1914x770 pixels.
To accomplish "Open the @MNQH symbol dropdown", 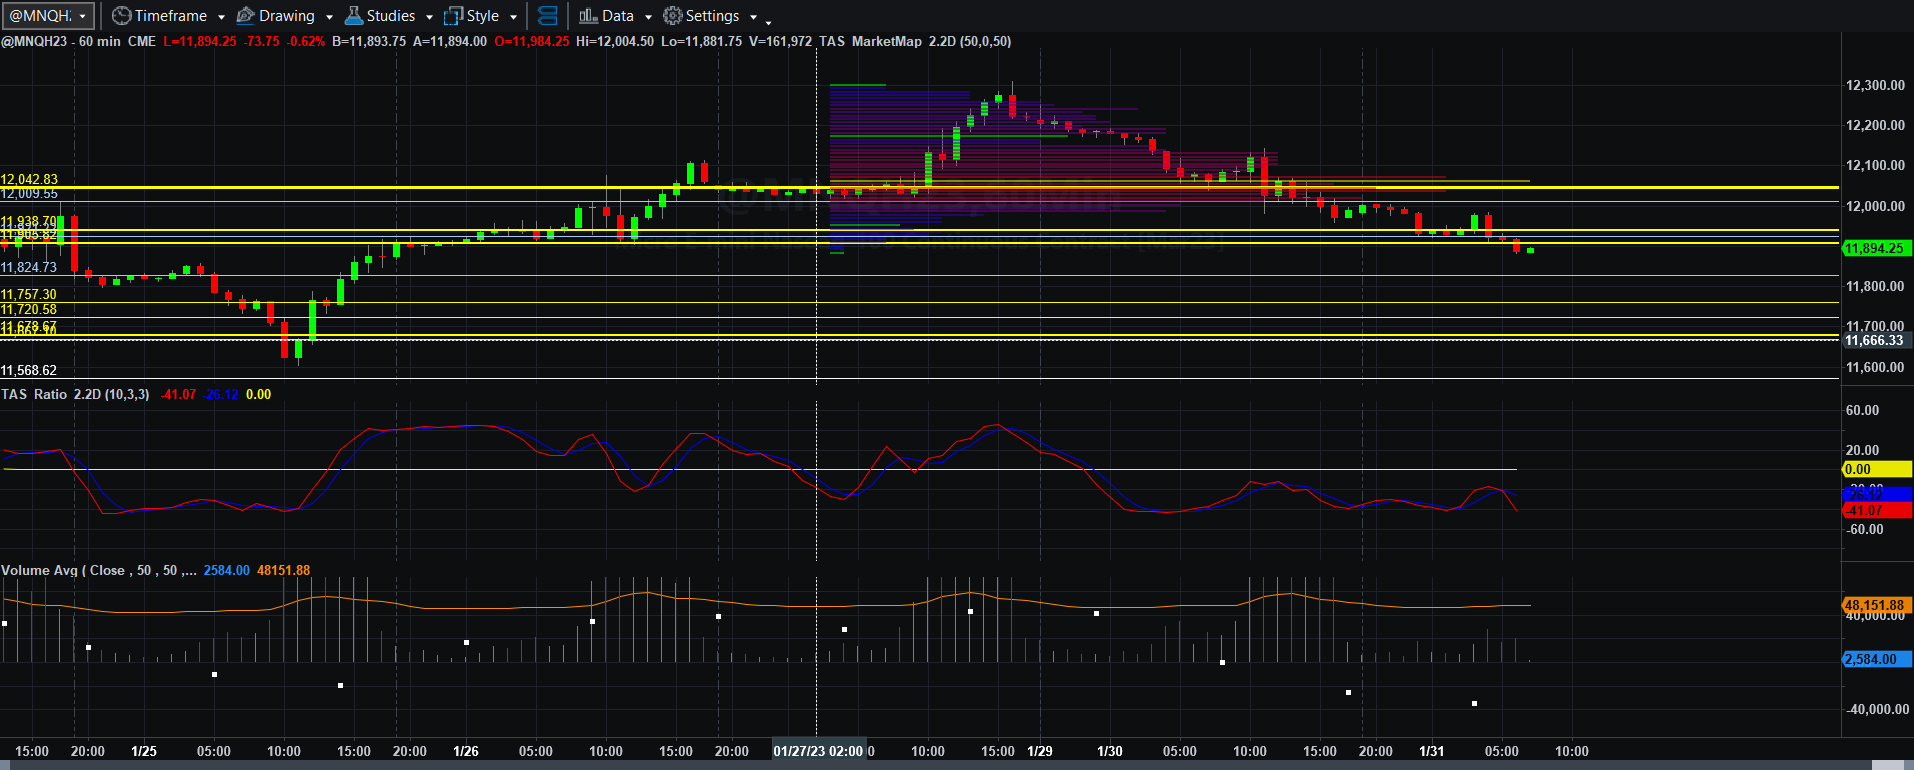I will point(48,16).
